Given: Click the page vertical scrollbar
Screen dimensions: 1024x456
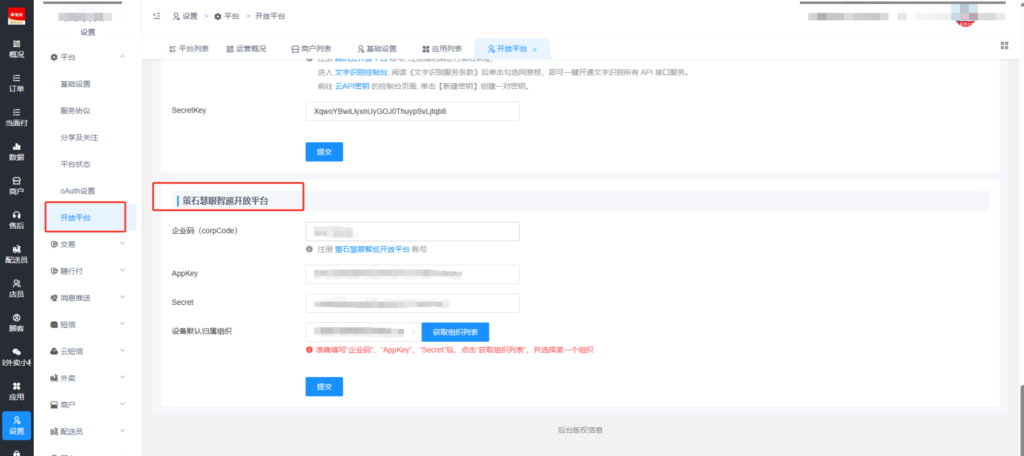Looking at the screenshot, I should point(1021,418).
